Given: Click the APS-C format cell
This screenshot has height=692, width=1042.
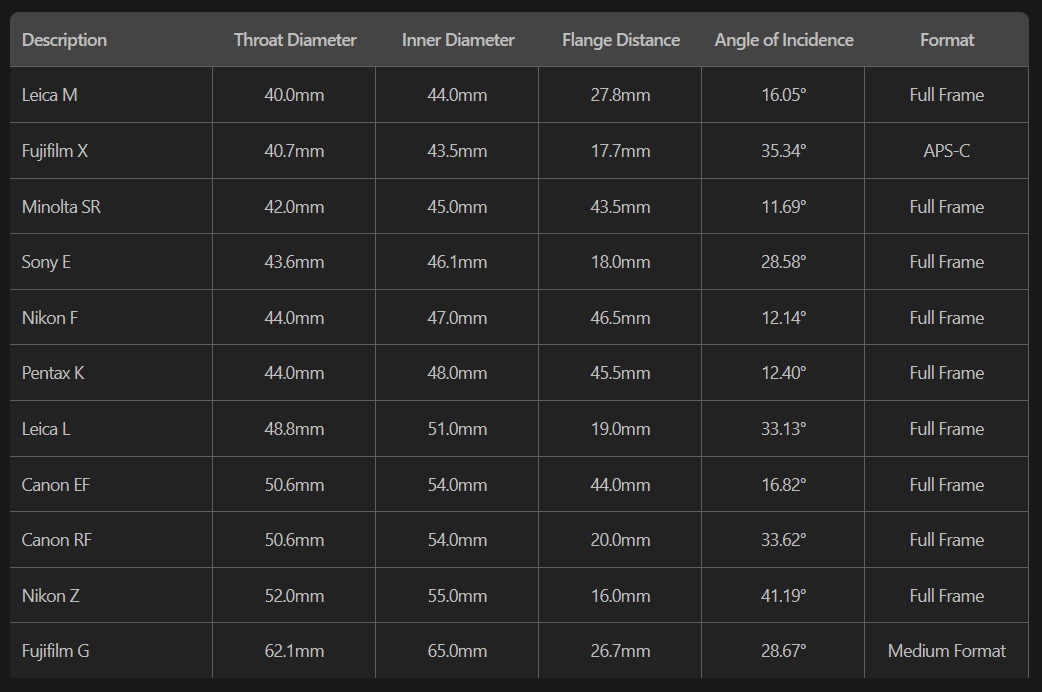Looking at the screenshot, I should [946, 151].
